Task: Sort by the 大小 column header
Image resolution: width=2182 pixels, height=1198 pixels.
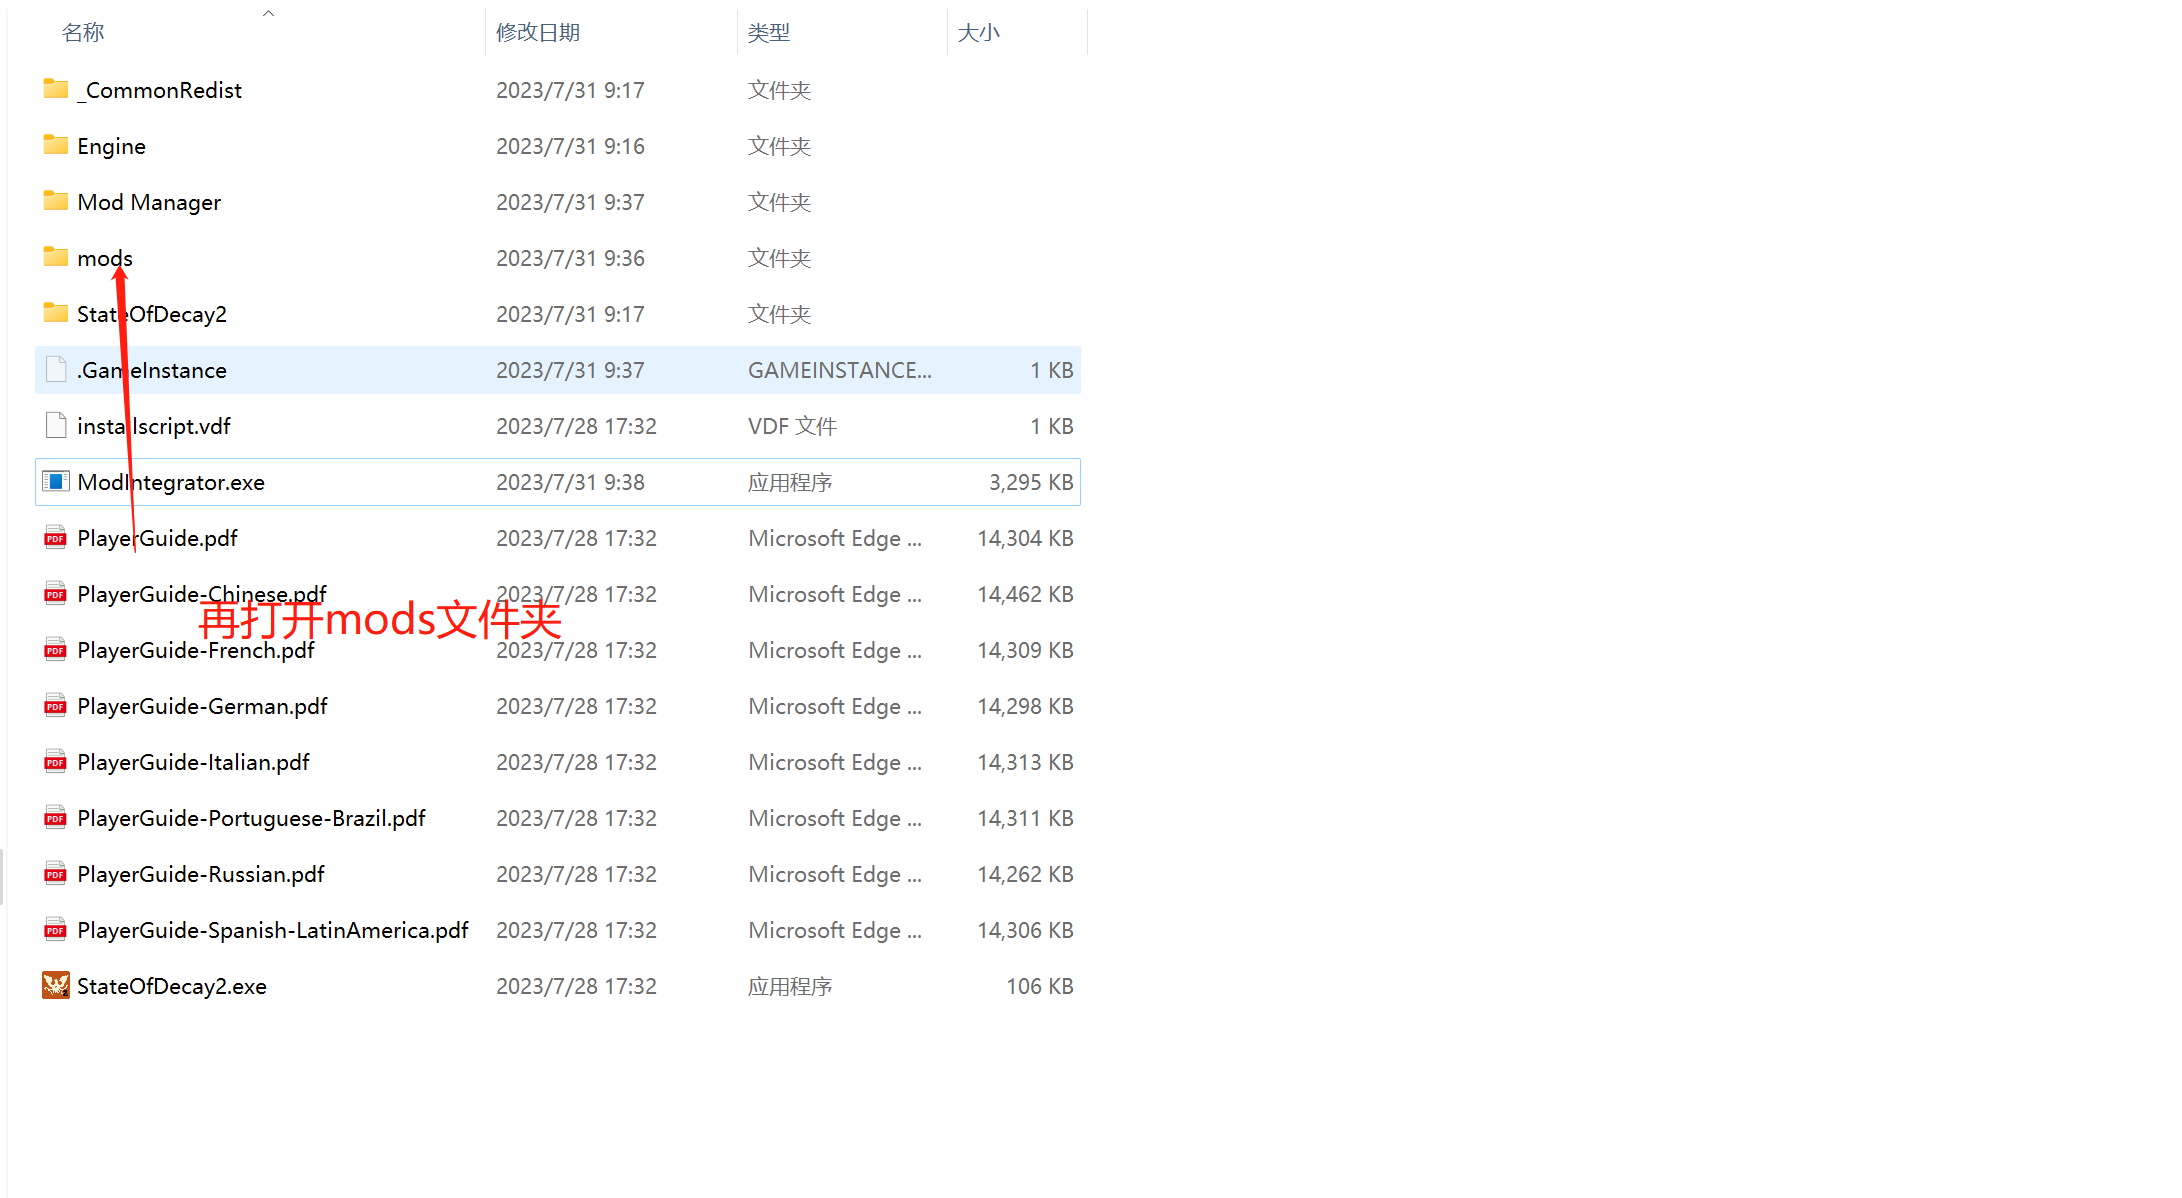Action: coord(978,33)
